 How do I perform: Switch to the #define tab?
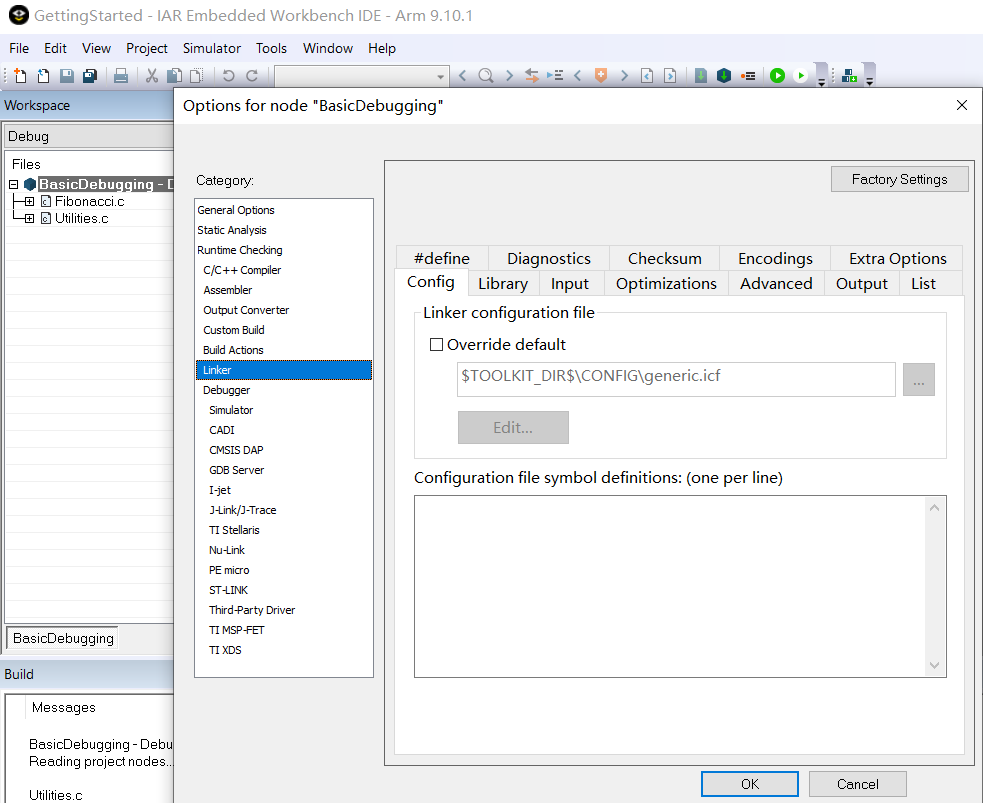tap(442, 258)
